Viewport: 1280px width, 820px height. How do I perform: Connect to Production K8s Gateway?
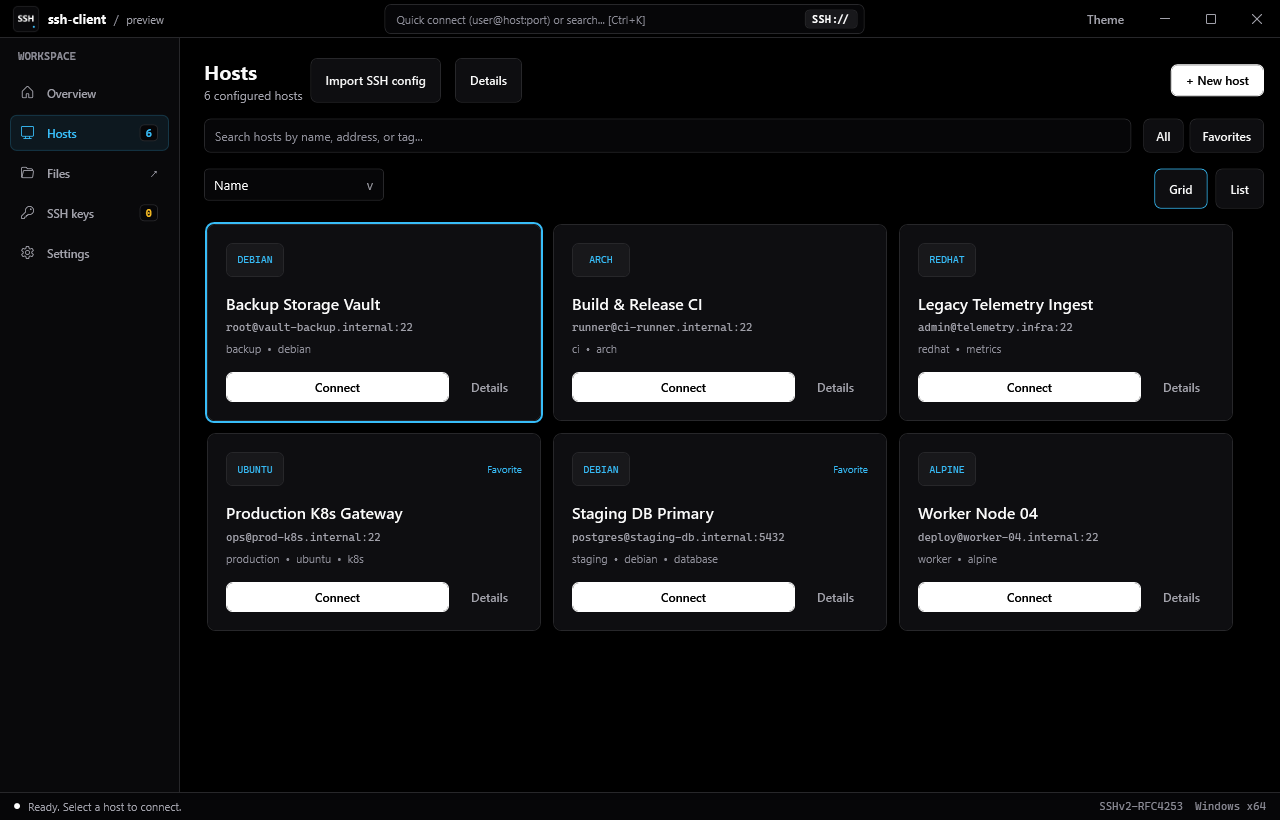click(337, 597)
